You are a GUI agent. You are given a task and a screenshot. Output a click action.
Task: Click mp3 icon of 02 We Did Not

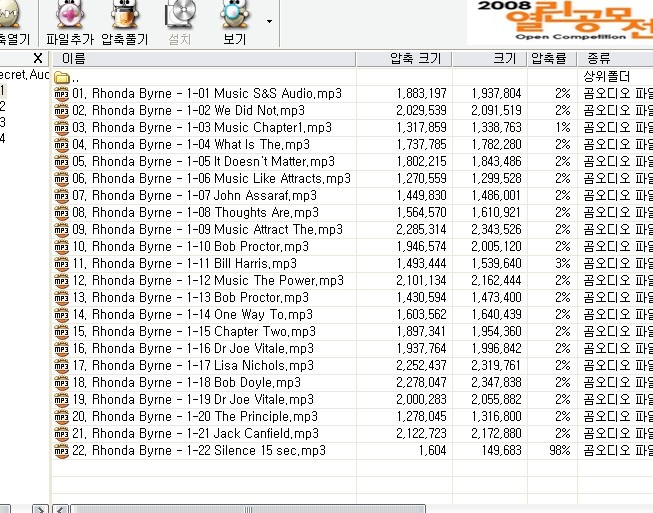tap(62, 111)
